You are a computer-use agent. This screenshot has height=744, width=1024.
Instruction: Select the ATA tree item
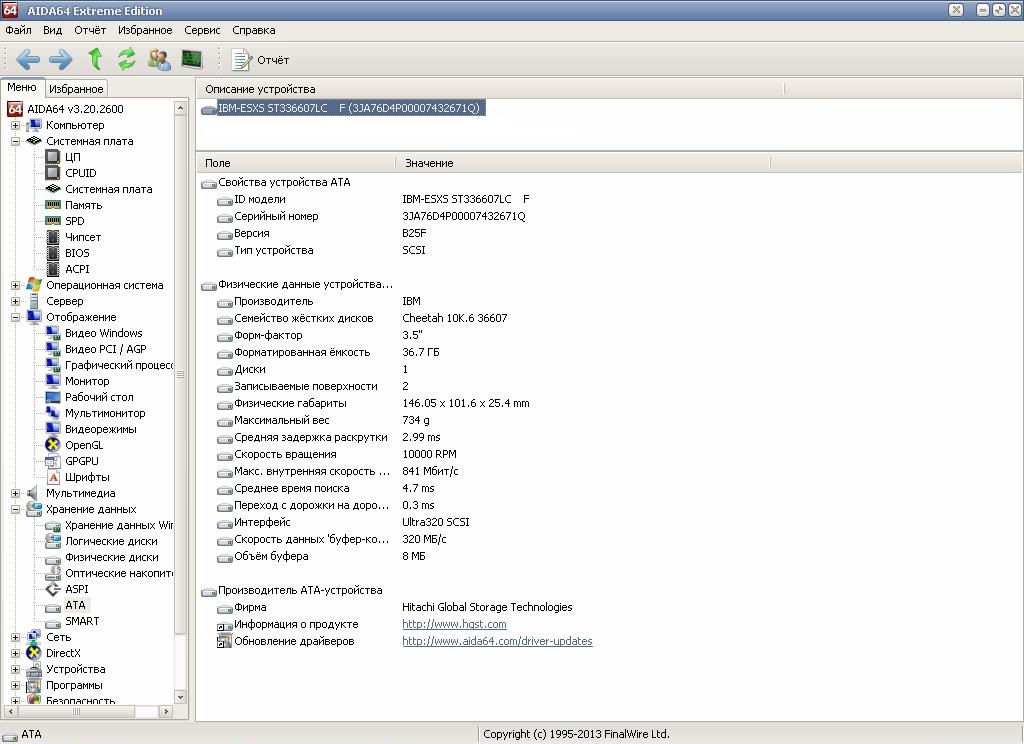click(75, 605)
